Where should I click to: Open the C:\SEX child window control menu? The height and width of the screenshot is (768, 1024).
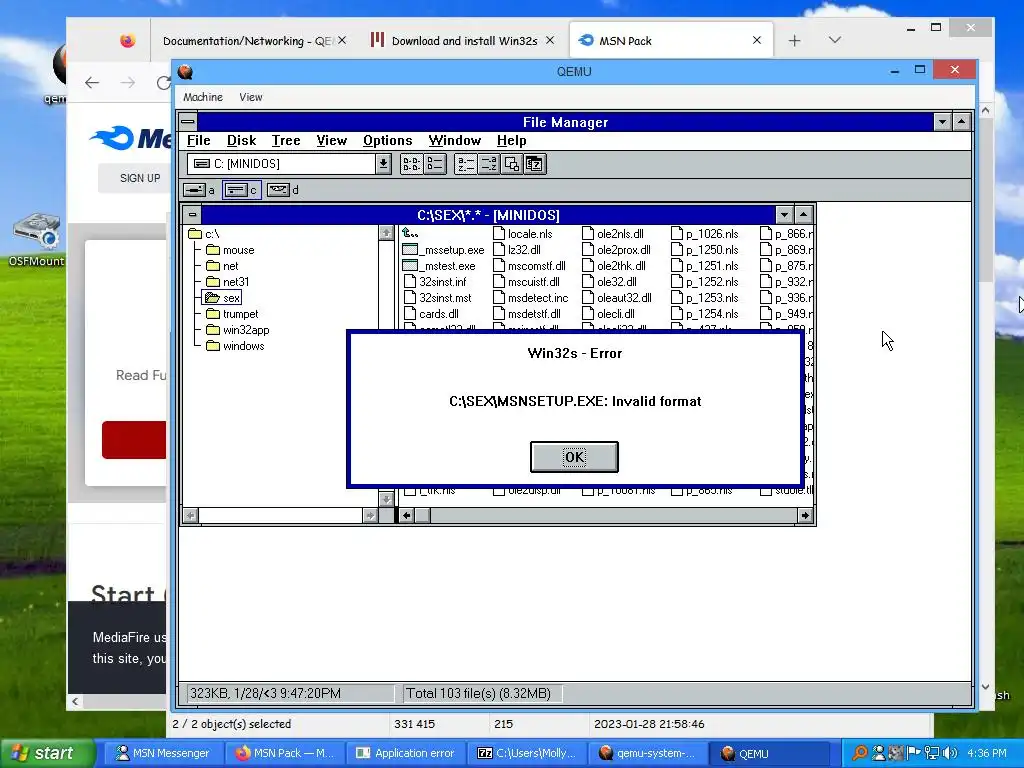192,214
